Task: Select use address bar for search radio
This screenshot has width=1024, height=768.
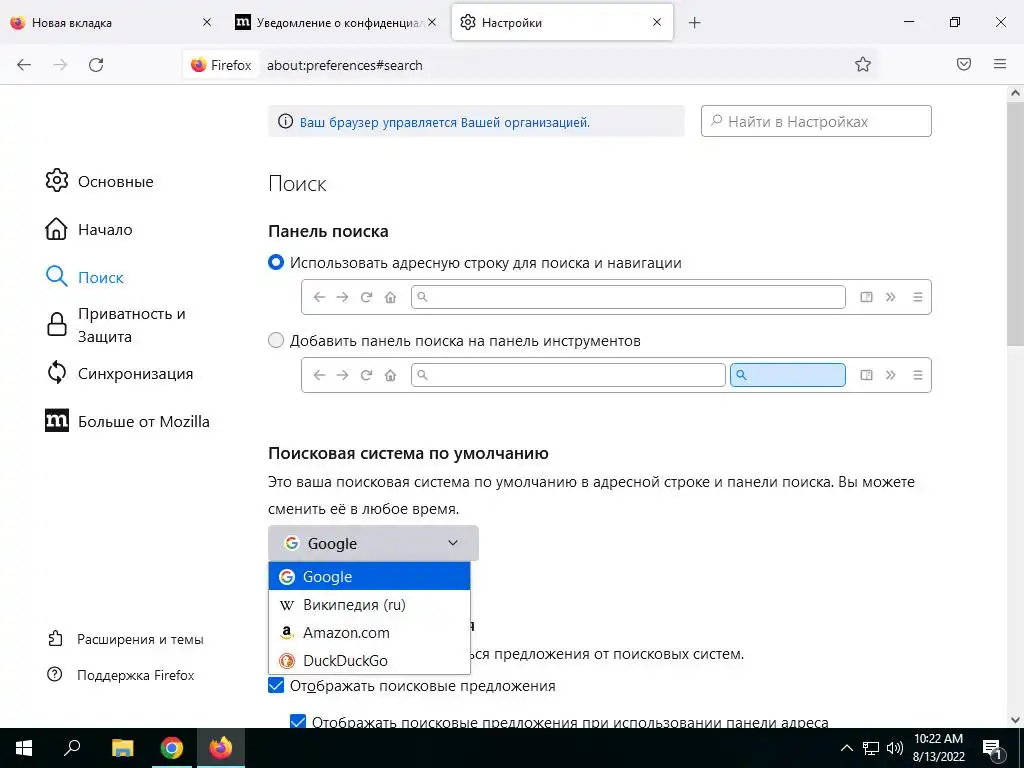Action: [276, 263]
